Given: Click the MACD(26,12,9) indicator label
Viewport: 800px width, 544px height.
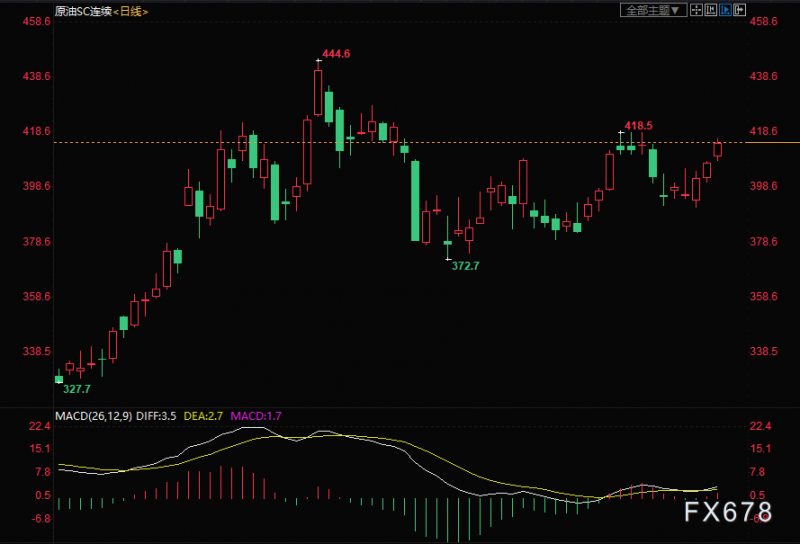Looking at the screenshot, I should click(x=93, y=416).
